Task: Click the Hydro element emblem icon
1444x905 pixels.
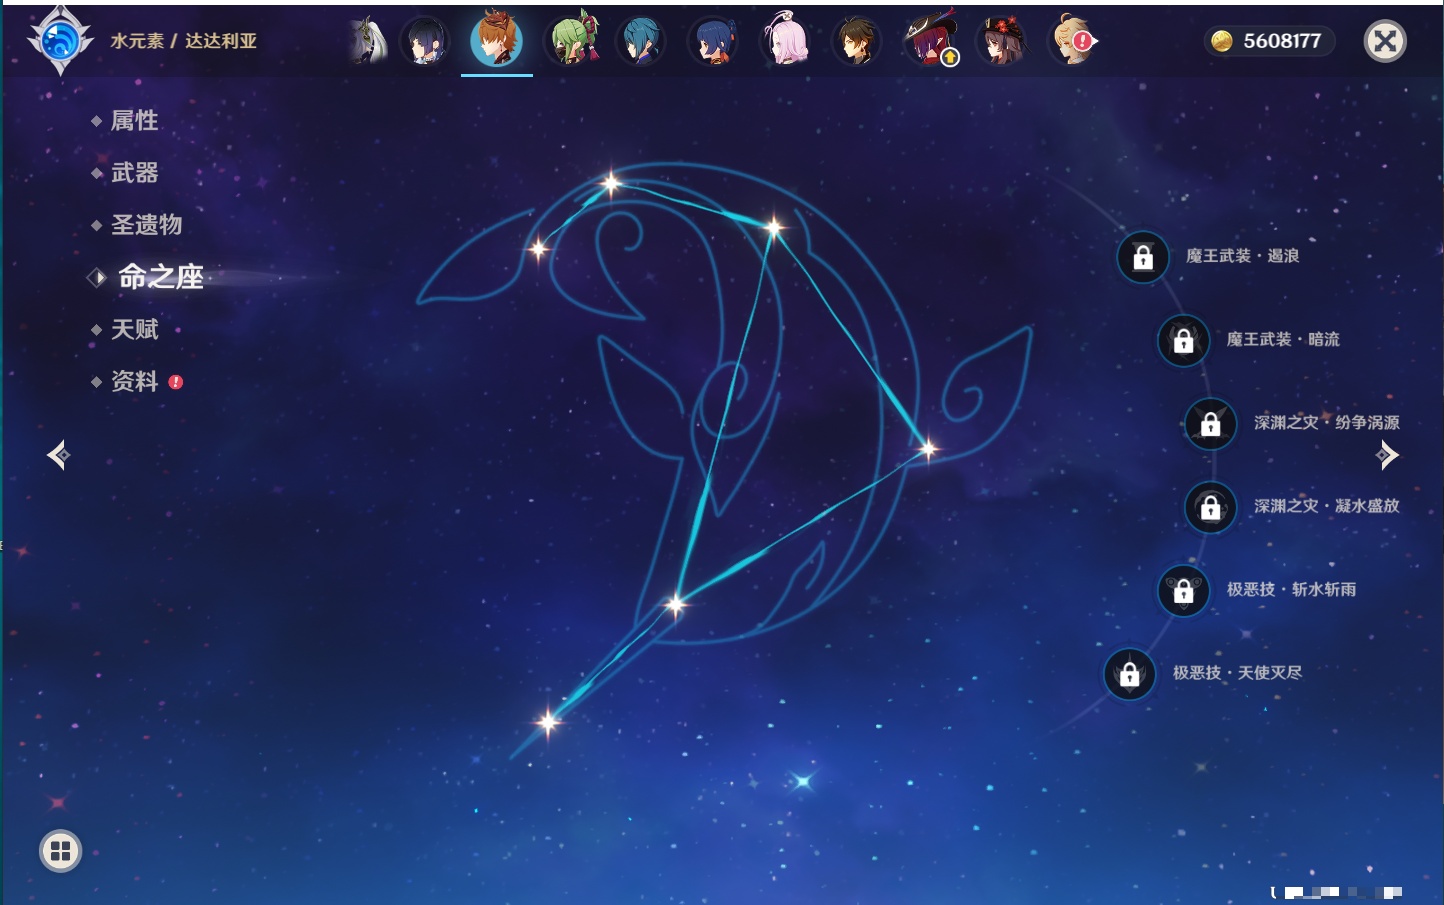Action: [x=60, y=41]
